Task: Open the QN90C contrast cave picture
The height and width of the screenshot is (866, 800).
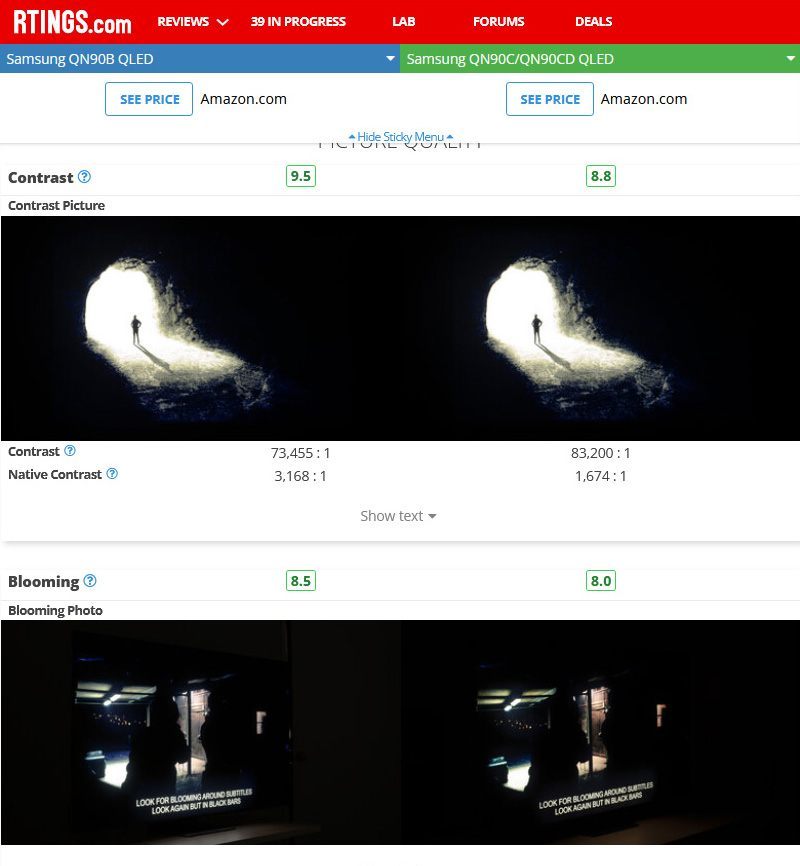Action: (601, 328)
